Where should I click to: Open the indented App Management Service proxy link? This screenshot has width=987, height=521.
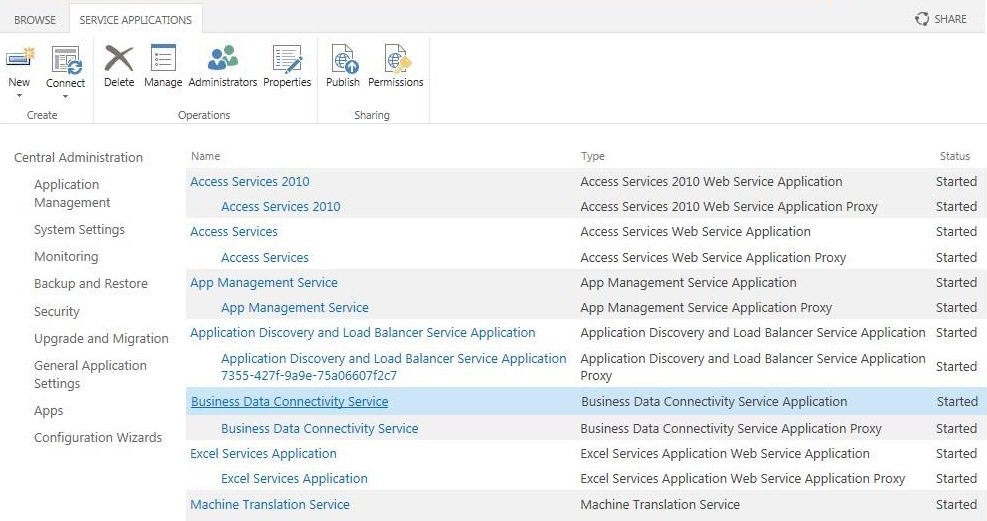pyautogui.click(x=295, y=308)
